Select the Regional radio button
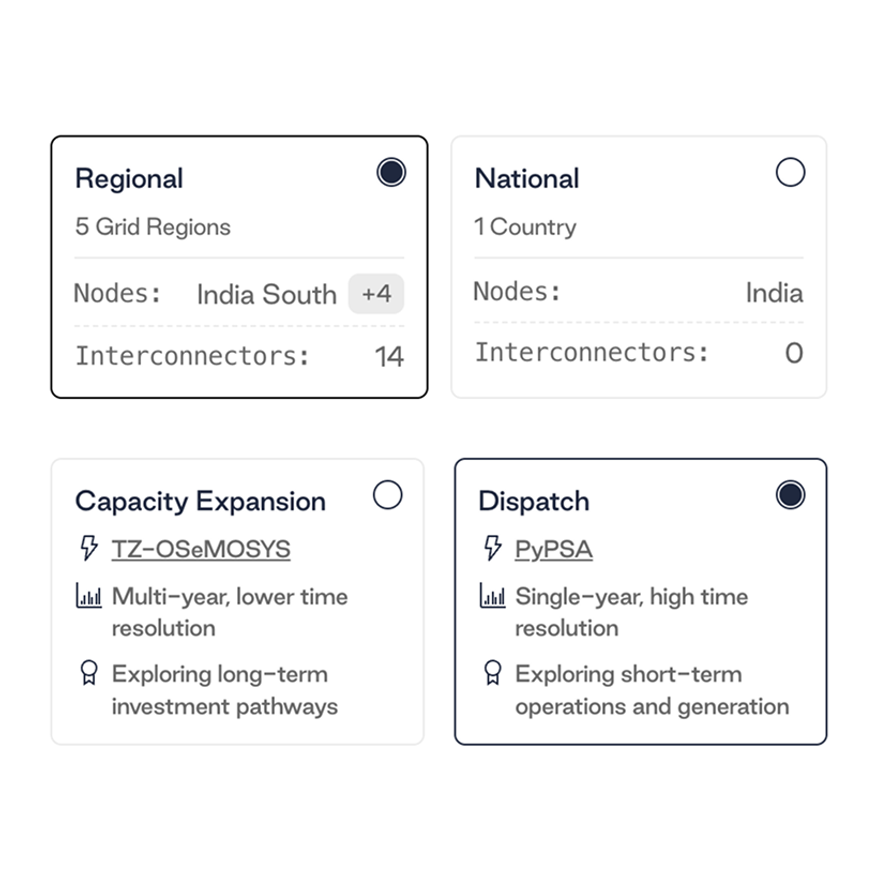 coord(391,173)
